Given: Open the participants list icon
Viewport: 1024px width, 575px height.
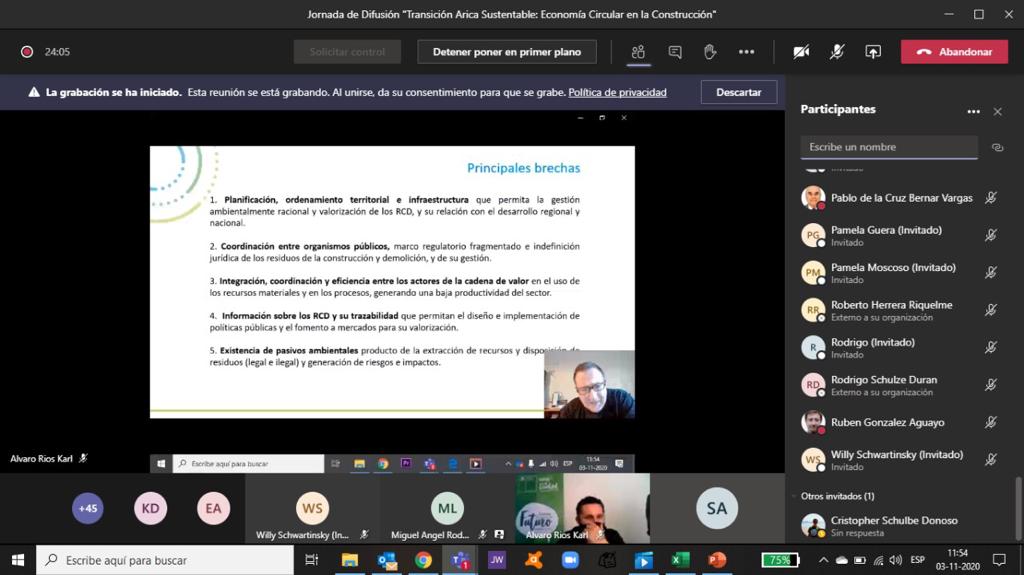Looking at the screenshot, I should point(638,52).
